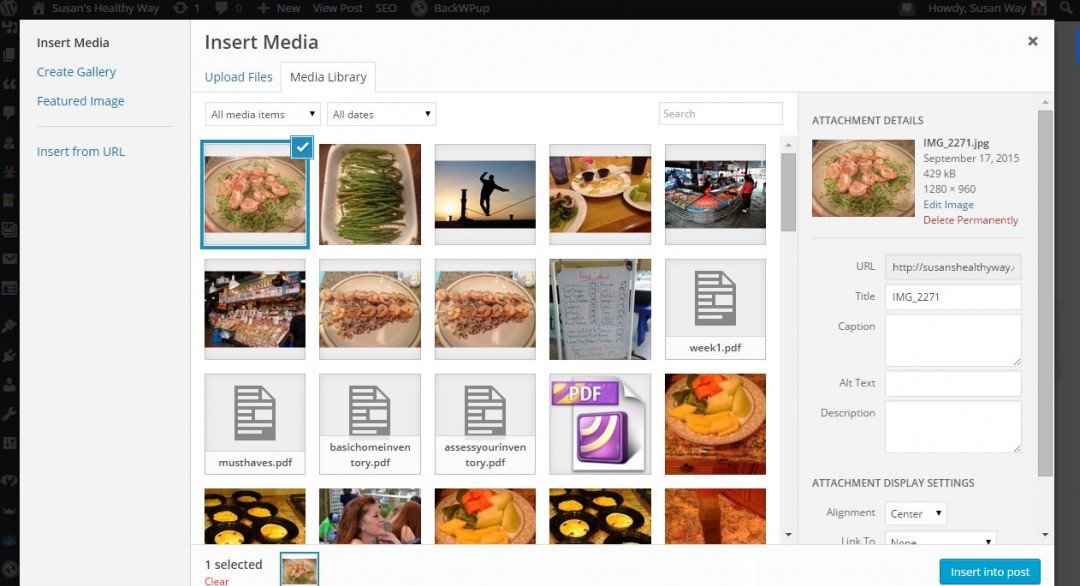Open the Alignment Center dropdown
The height and width of the screenshot is (586, 1080).
click(x=915, y=514)
